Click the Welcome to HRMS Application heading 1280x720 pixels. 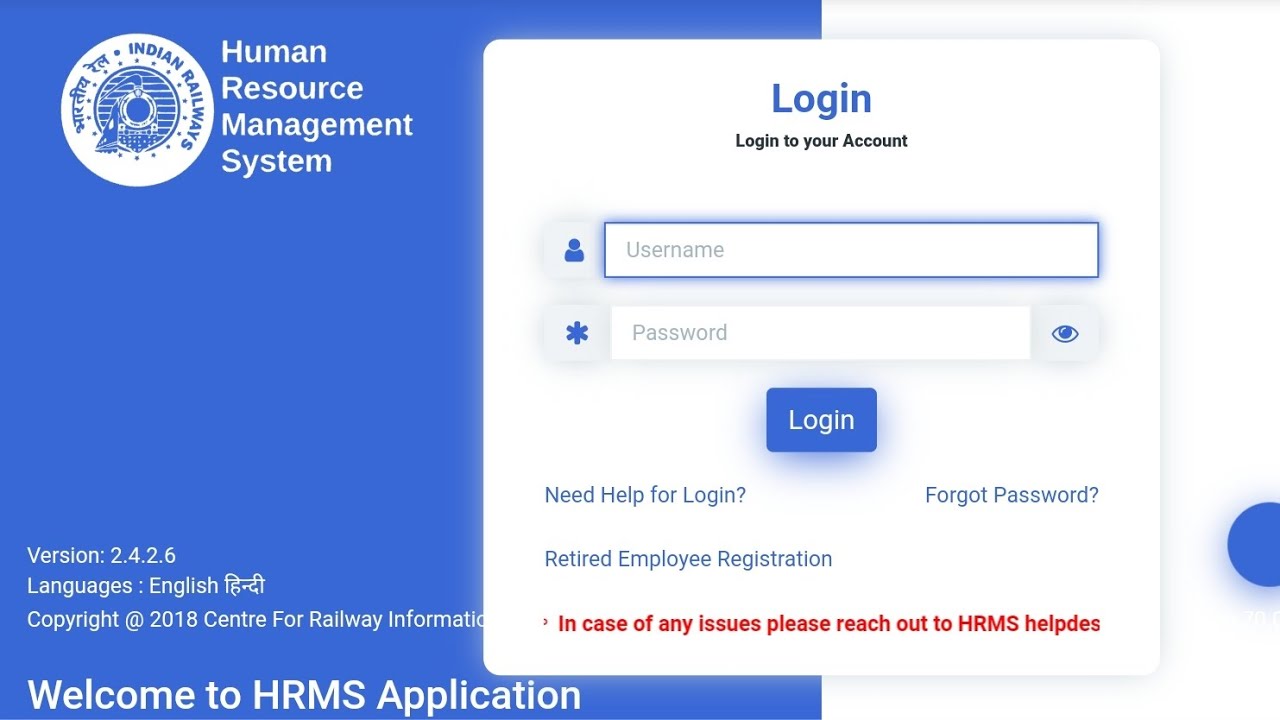click(x=304, y=694)
